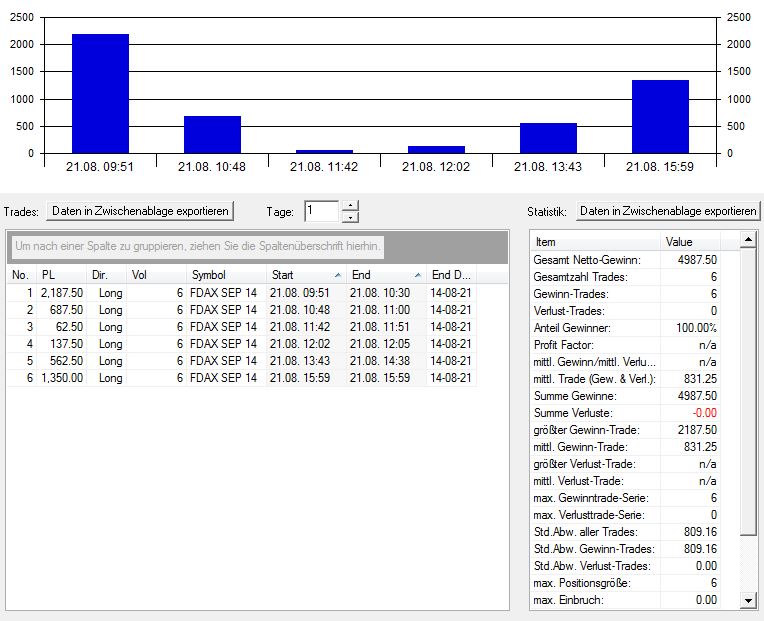The width and height of the screenshot is (764, 621).
Task: Select größter Gewinn-Trade statistics row
Action: [626, 430]
